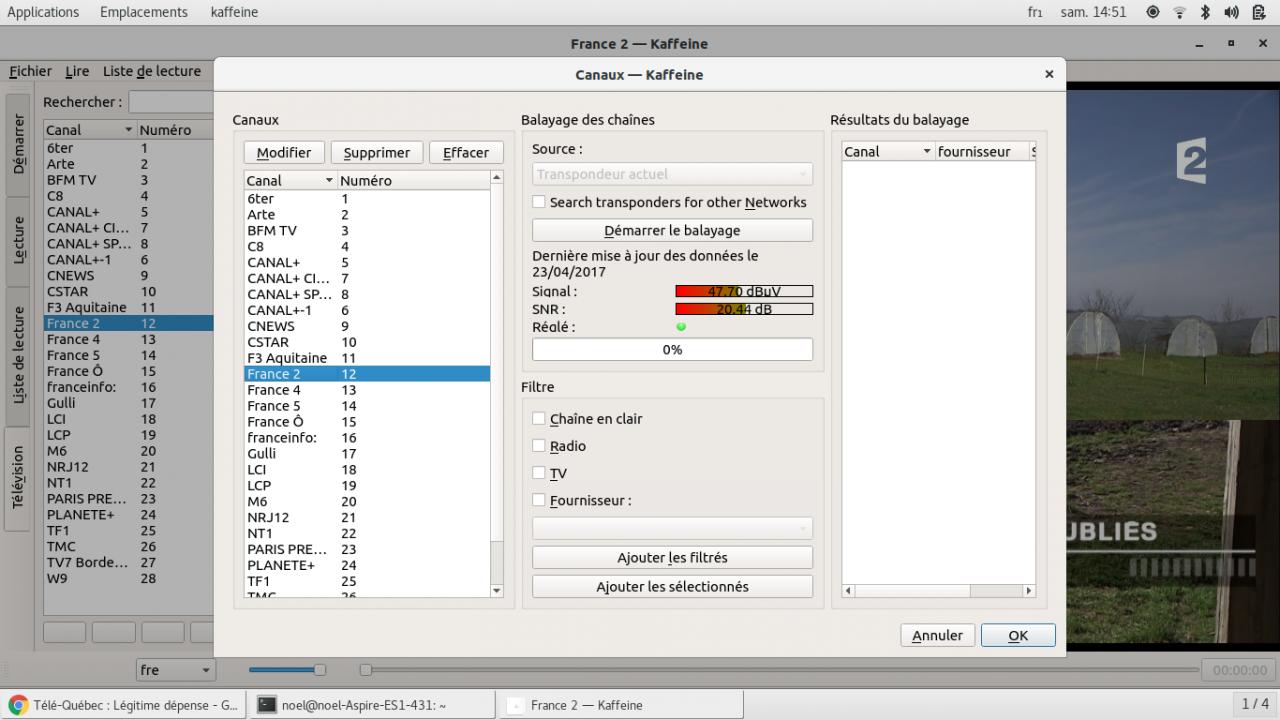This screenshot has height=720, width=1280.
Task: Open the Lire menu
Action: (77, 71)
